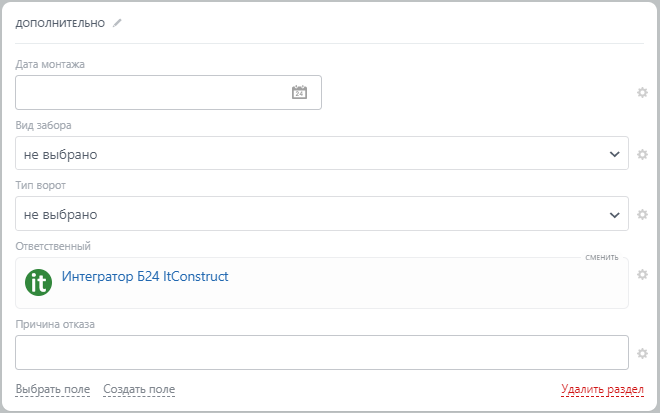Click the gear icon for Ответственный field
This screenshot has height=413, width=660.
click(x=643, y=274)
